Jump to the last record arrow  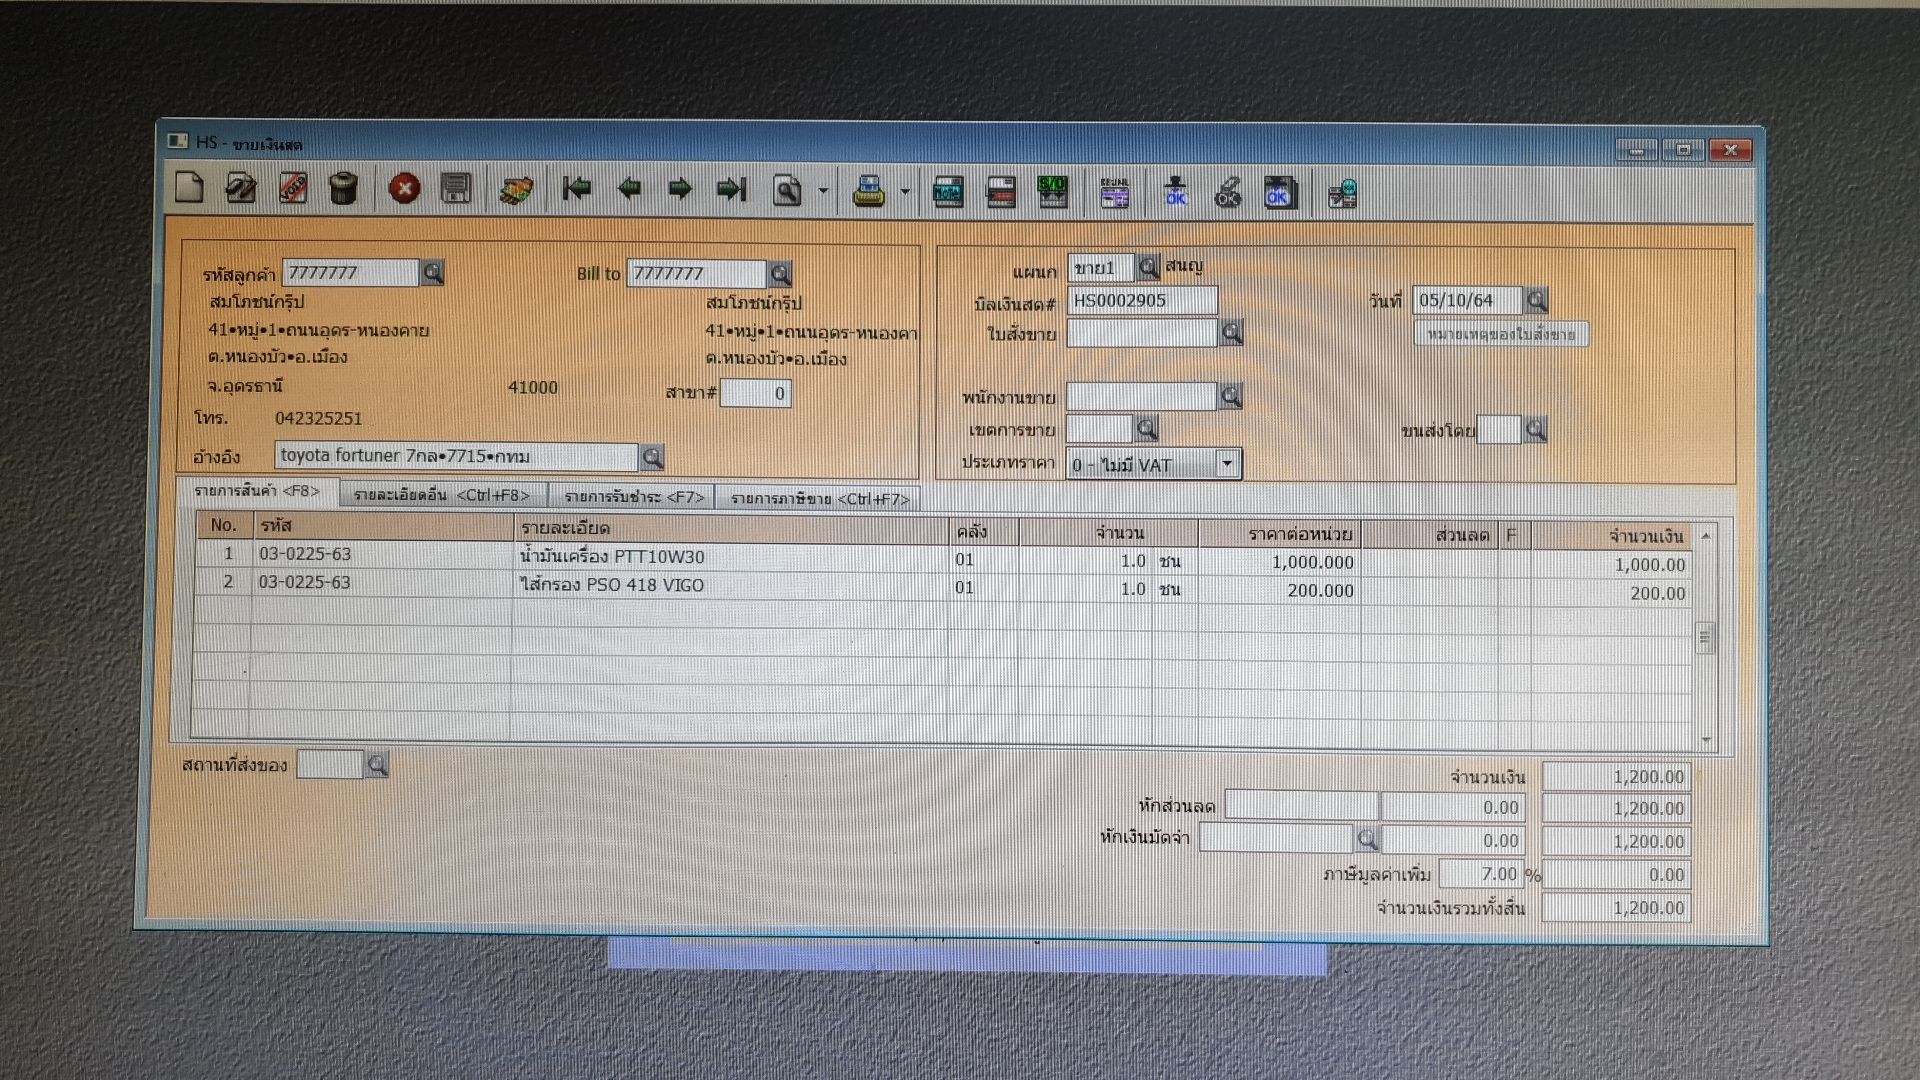732,189
